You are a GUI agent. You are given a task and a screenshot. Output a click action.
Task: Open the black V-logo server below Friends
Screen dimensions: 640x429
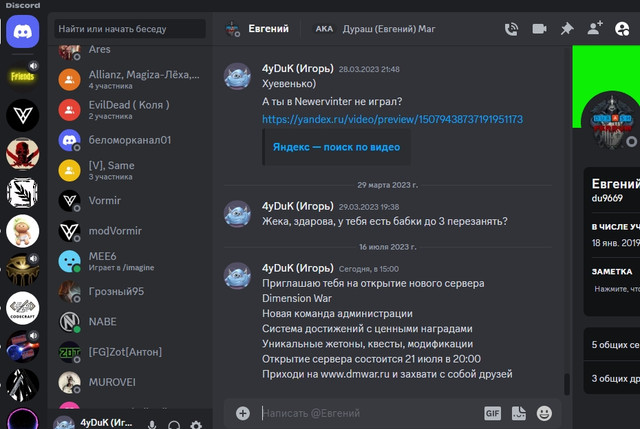click(x=22, y=115)
